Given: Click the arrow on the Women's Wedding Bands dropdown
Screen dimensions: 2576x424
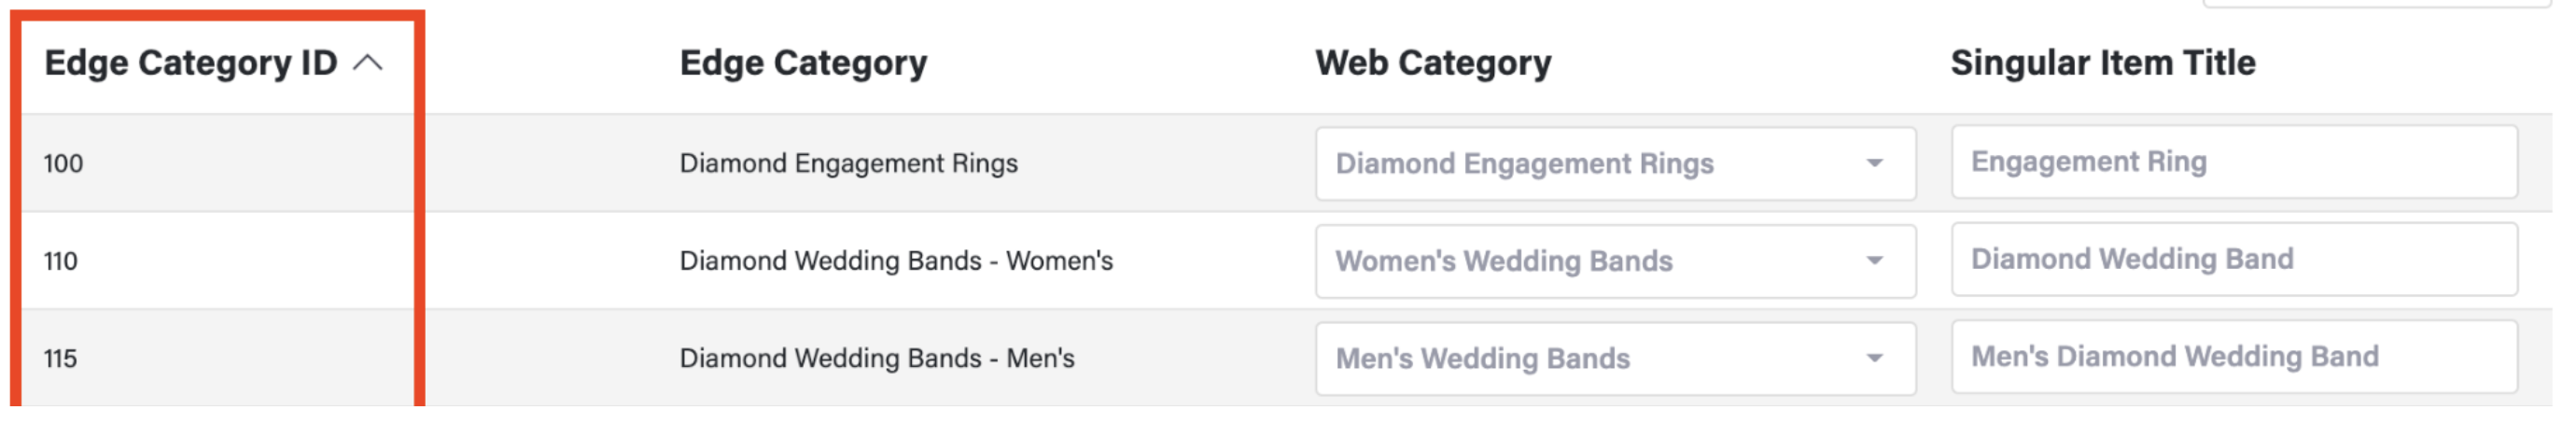Looking at the screenshot, I should point(1874,261).
